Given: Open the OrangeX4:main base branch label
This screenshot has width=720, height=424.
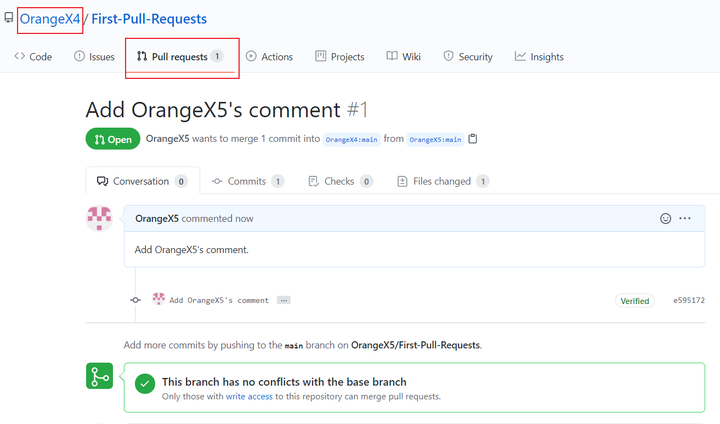Looking at the screenshot, I should pos(351,139).
